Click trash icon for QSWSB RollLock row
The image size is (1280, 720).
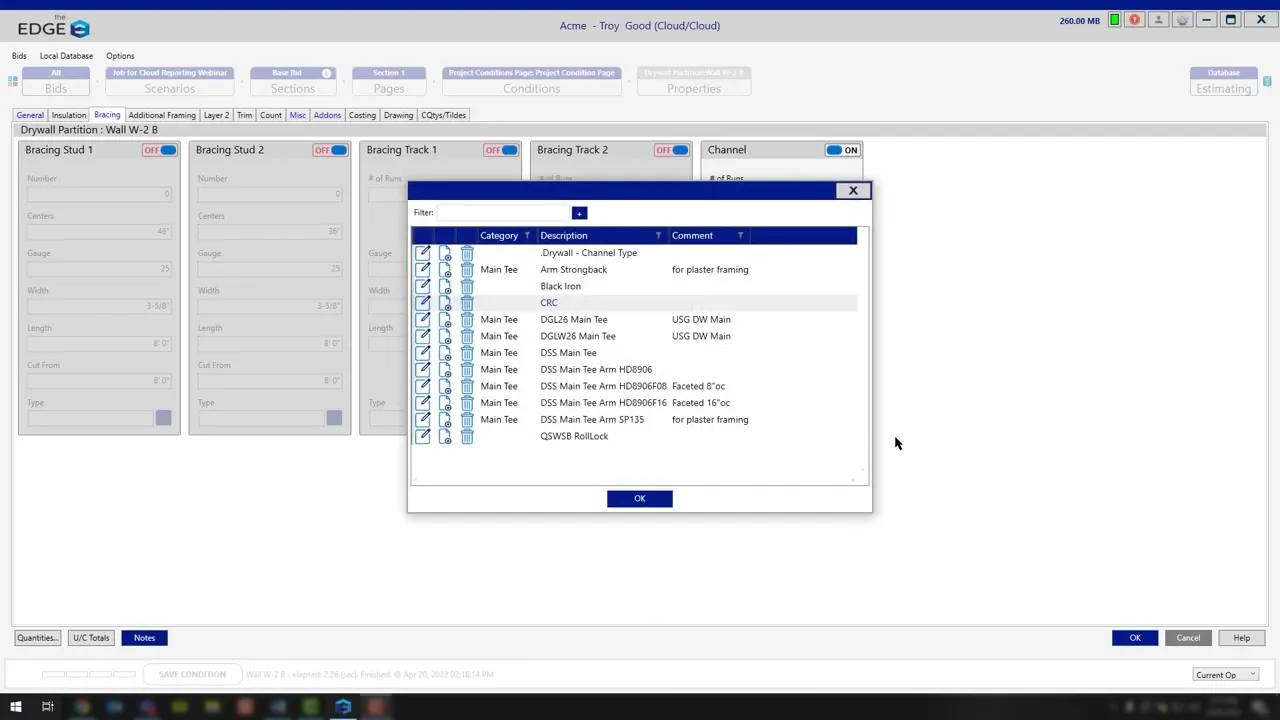click(x=467, y=437)
